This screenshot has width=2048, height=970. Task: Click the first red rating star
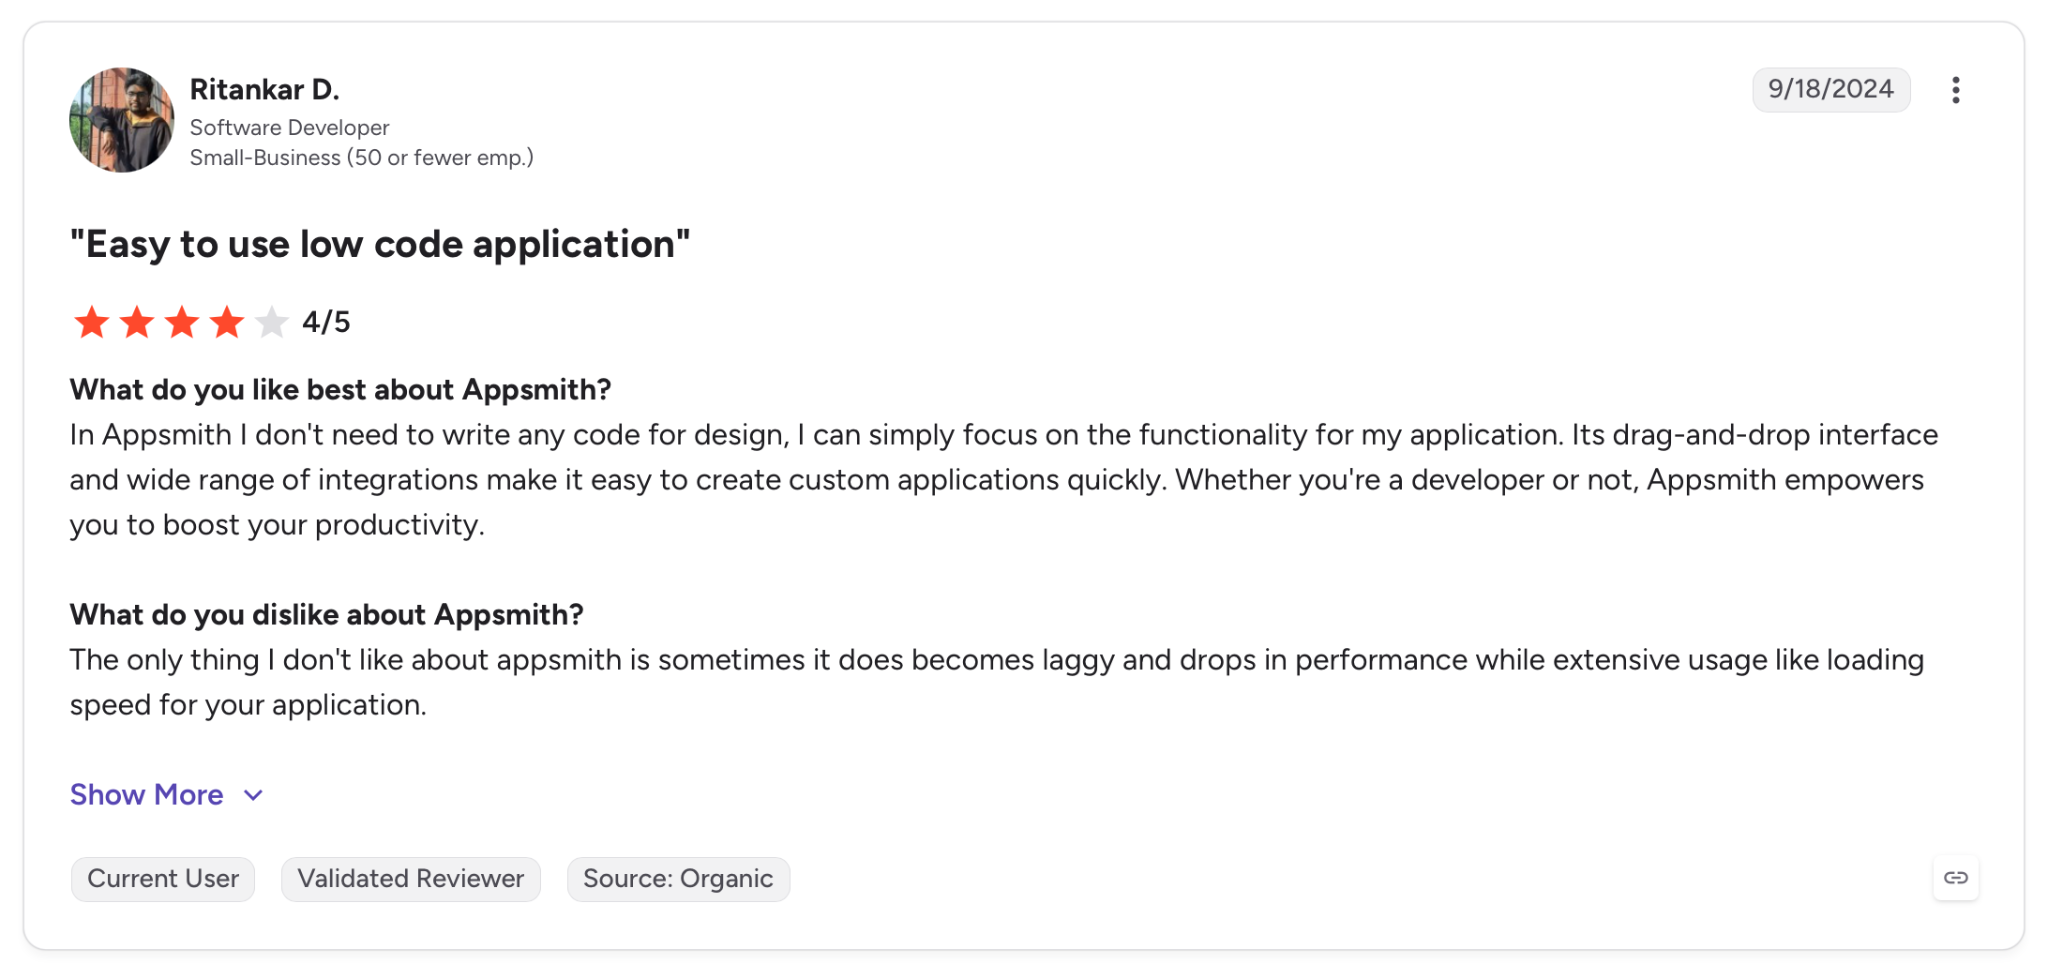click(x=92, y=322)
